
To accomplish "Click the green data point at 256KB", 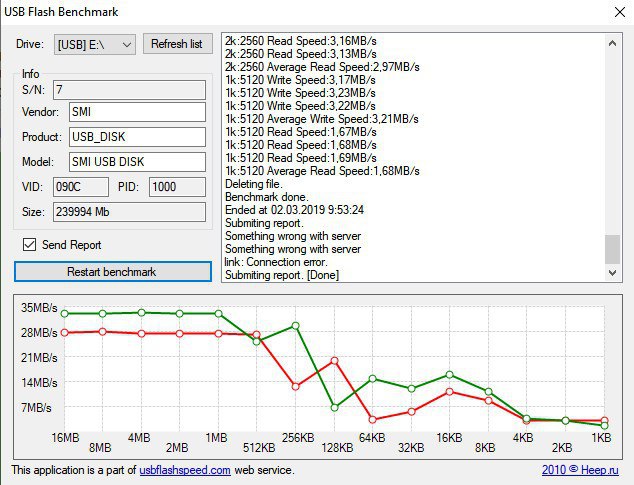I will coord(296,326).
